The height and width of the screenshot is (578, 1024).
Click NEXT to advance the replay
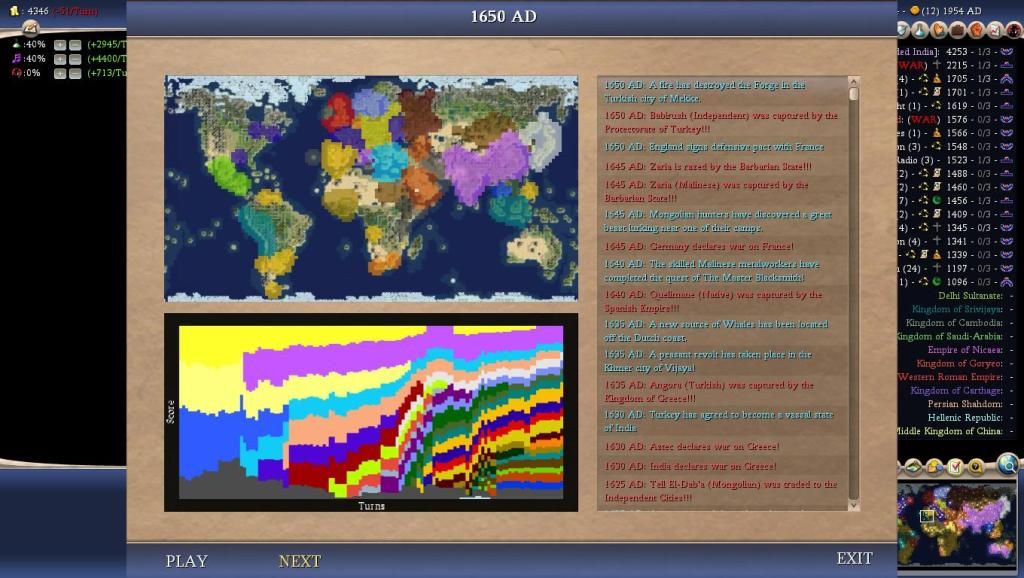(300, 561)
